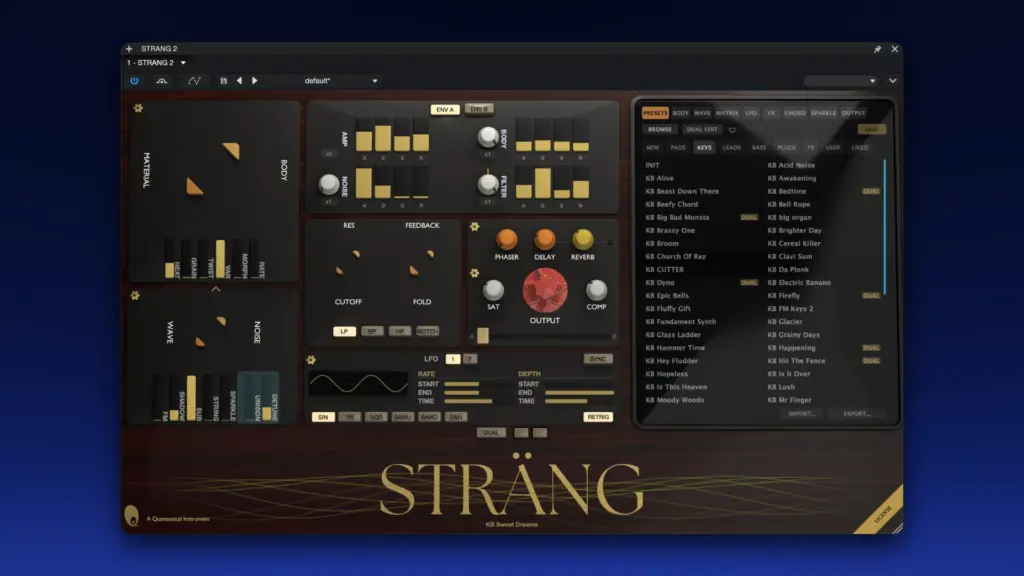
Task: Select the BASS preset category
Action: (x=759, y=148)
